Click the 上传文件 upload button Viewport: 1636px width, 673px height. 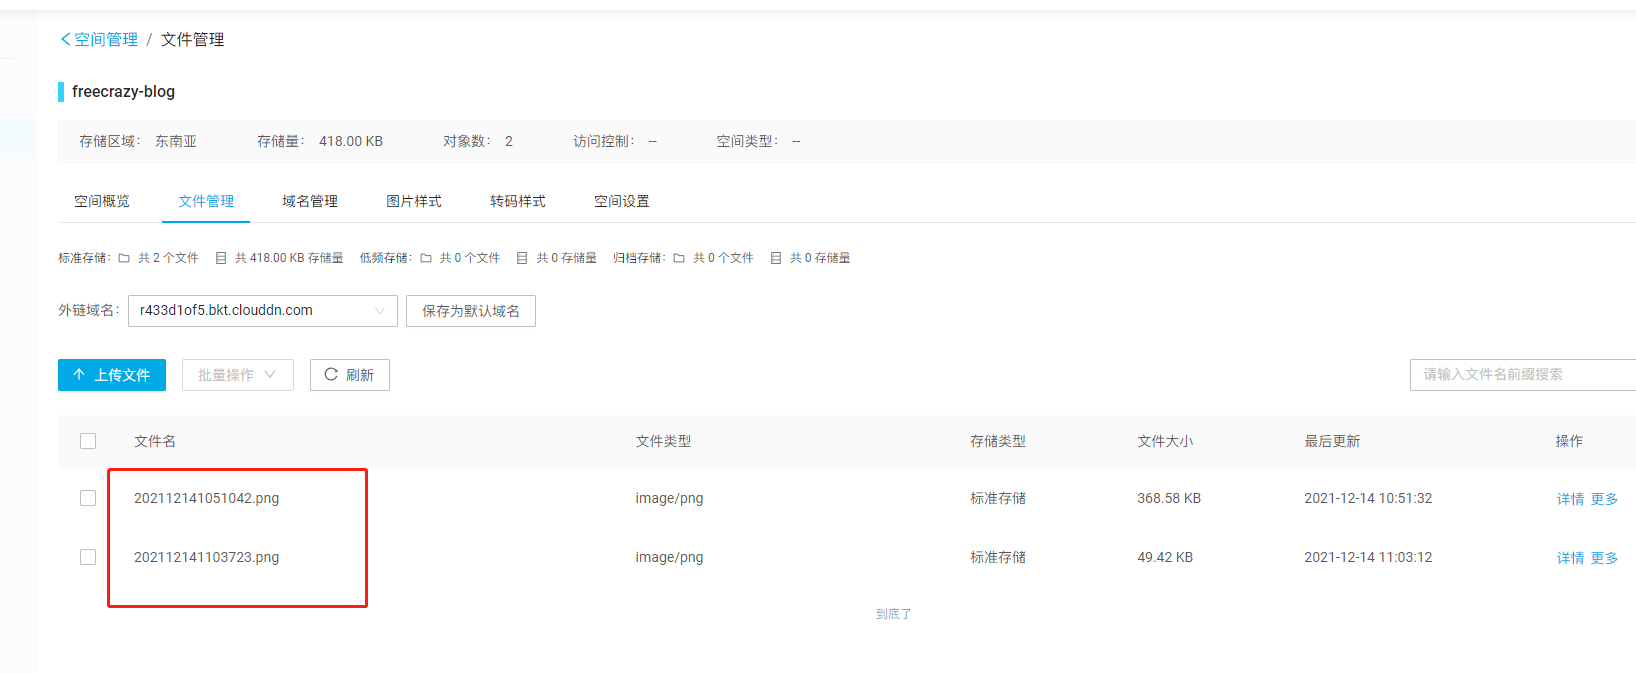(112, 375)
